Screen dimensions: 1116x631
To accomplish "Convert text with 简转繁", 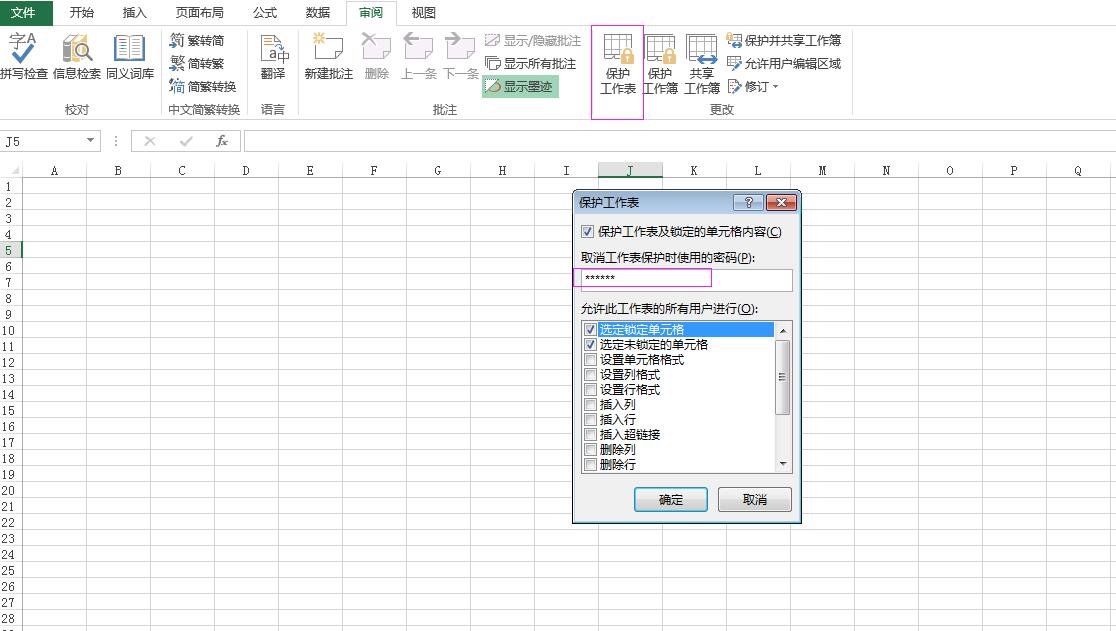I will coord(197,63).
